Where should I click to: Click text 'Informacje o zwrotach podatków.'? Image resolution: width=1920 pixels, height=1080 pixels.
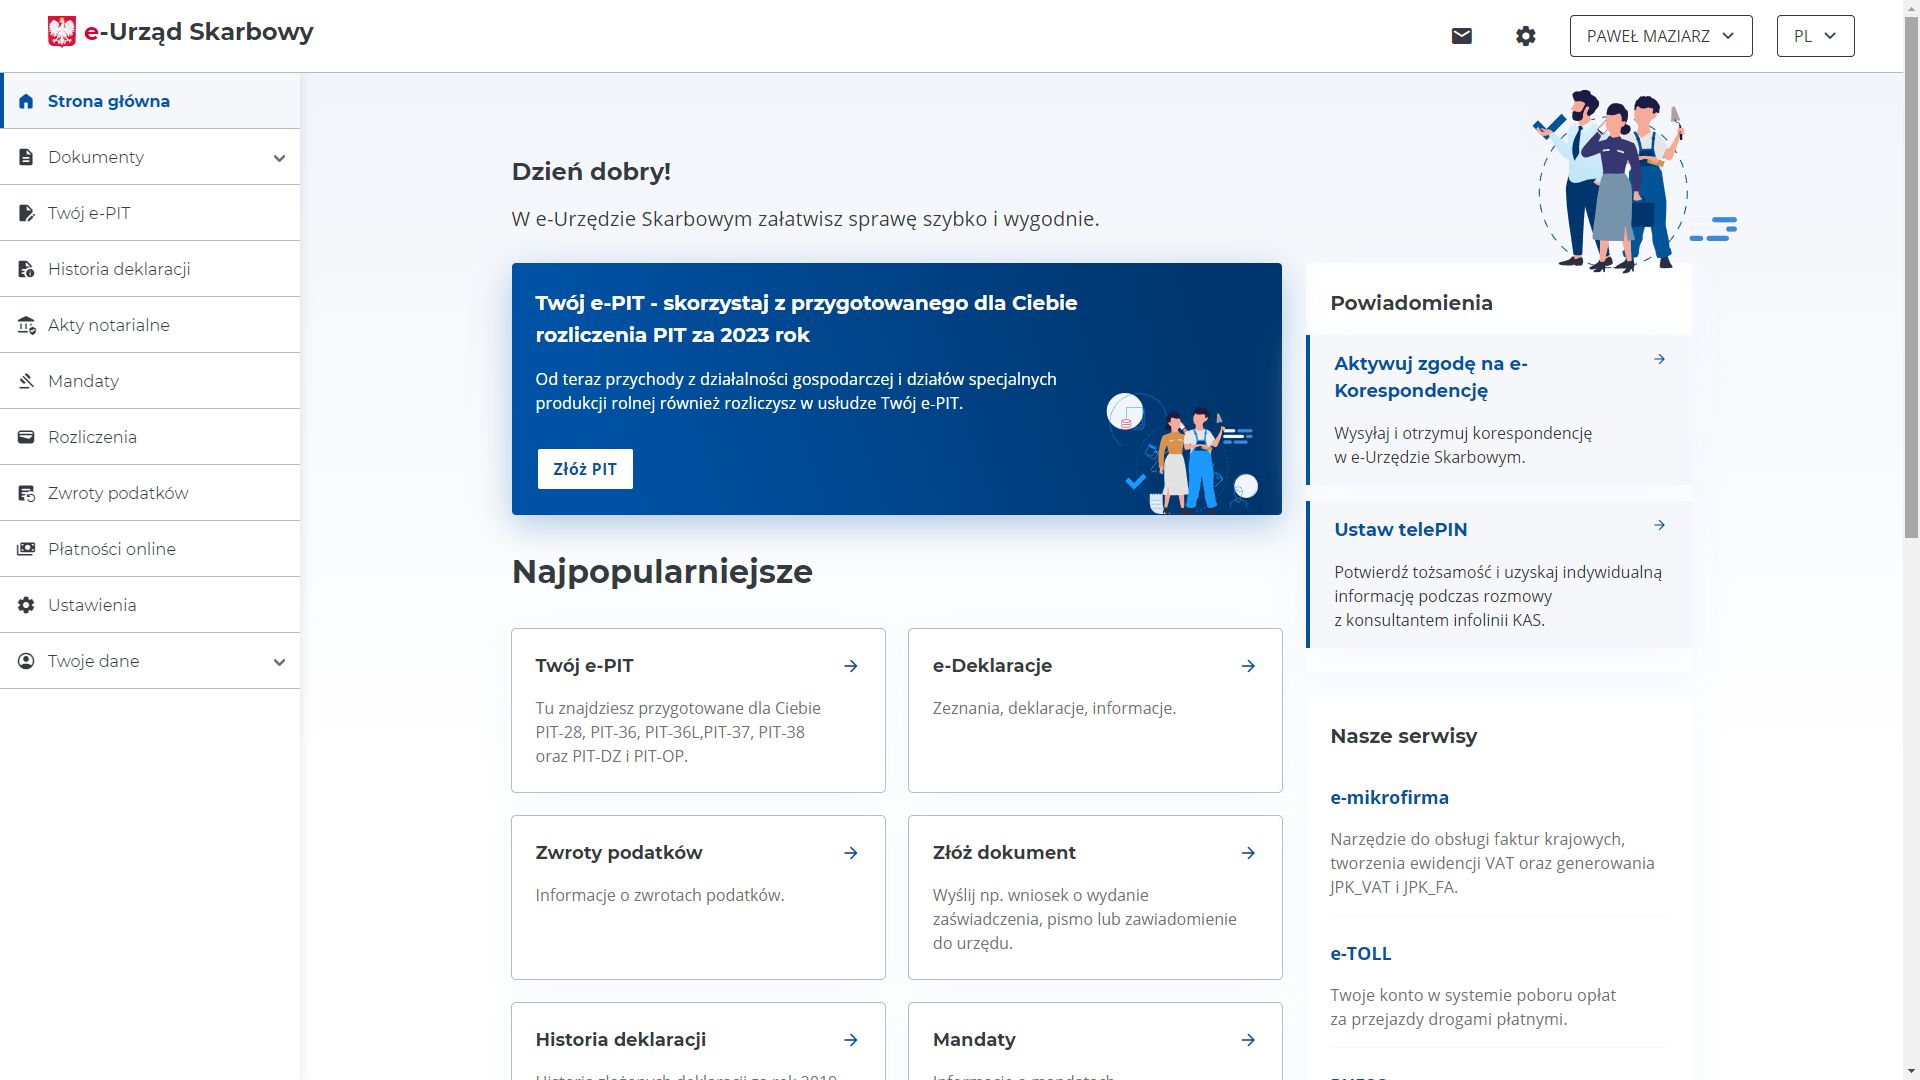pos(660,895)
